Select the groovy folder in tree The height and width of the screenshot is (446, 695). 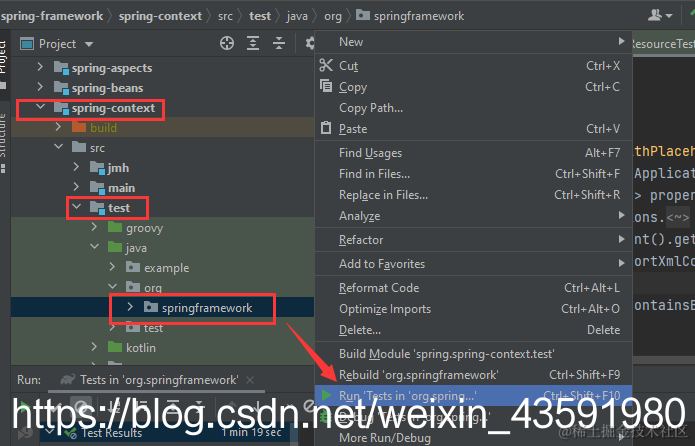144,228
